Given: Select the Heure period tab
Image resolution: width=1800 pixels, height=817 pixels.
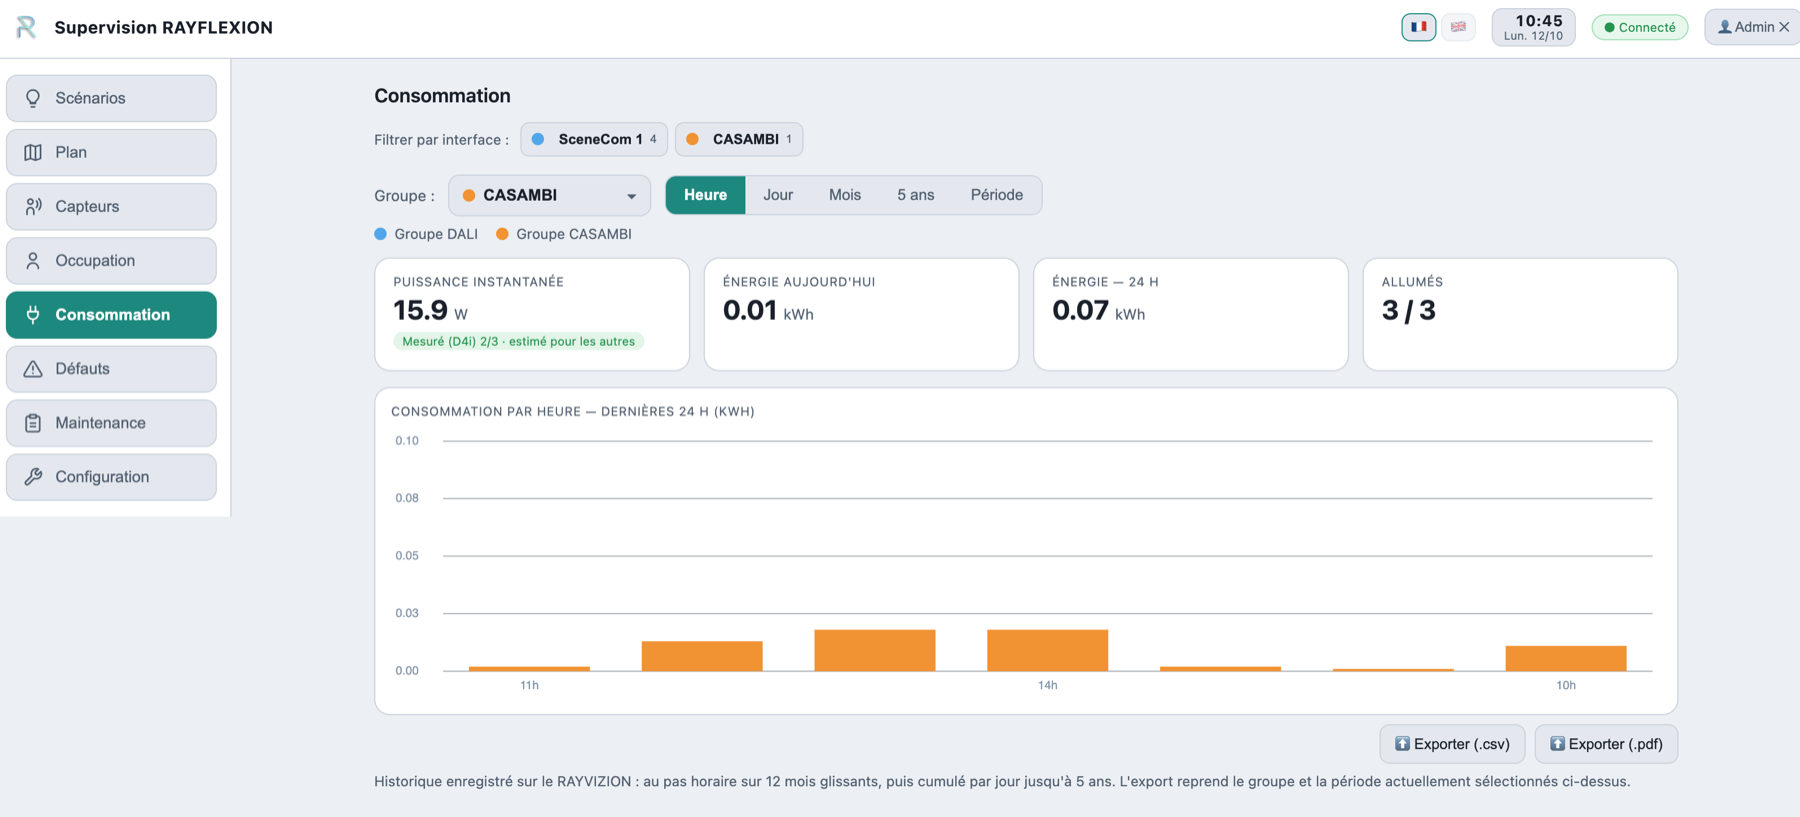Looking at the screenshot, I should 705,195.
